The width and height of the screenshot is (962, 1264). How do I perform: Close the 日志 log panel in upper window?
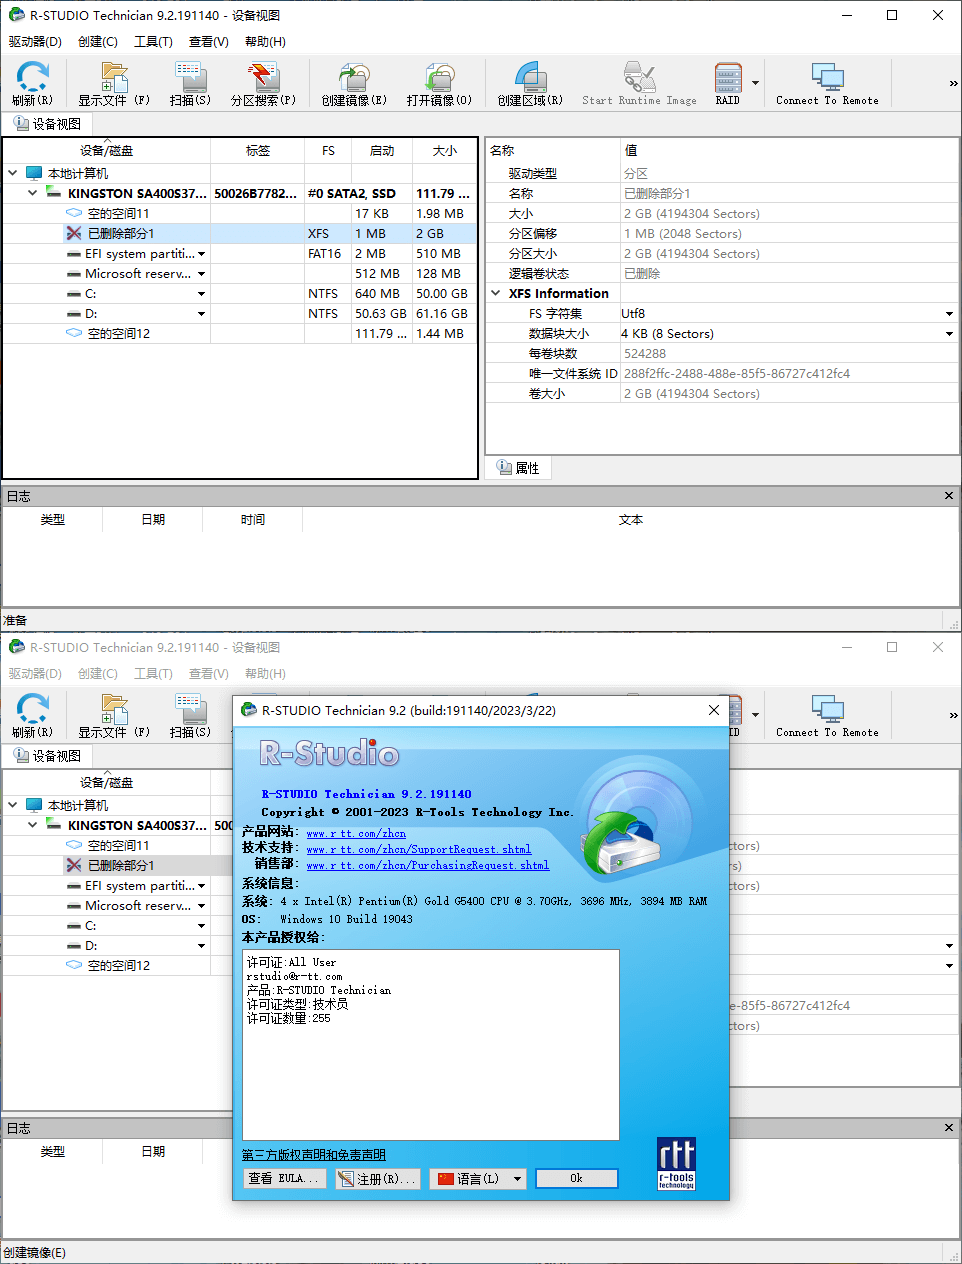(949, 496)
